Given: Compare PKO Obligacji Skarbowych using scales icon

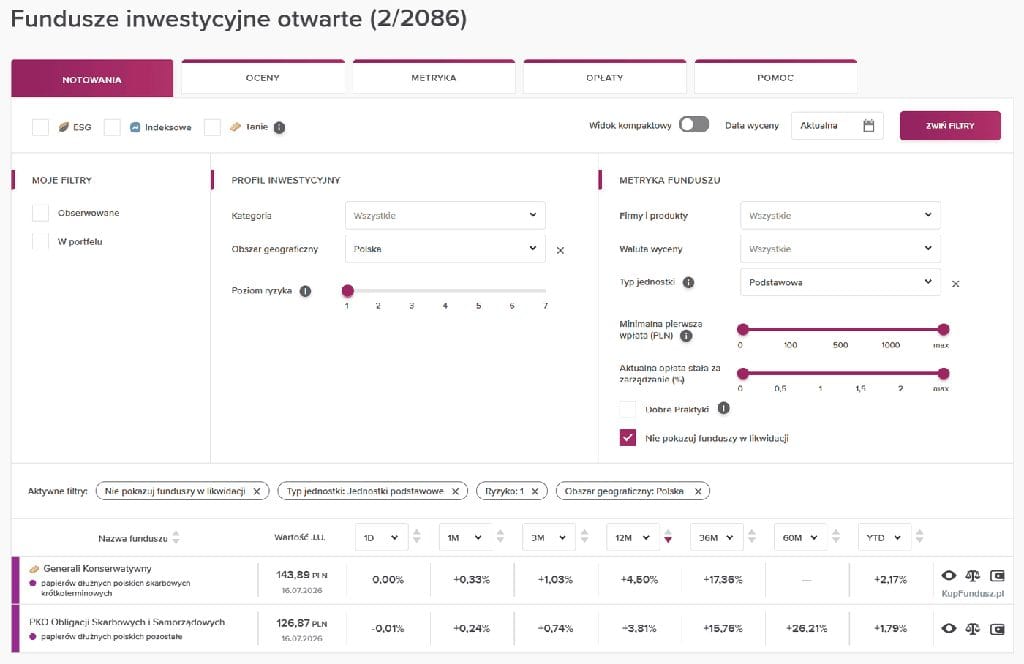Looking at the screenshot, I should tap(972, 628).
